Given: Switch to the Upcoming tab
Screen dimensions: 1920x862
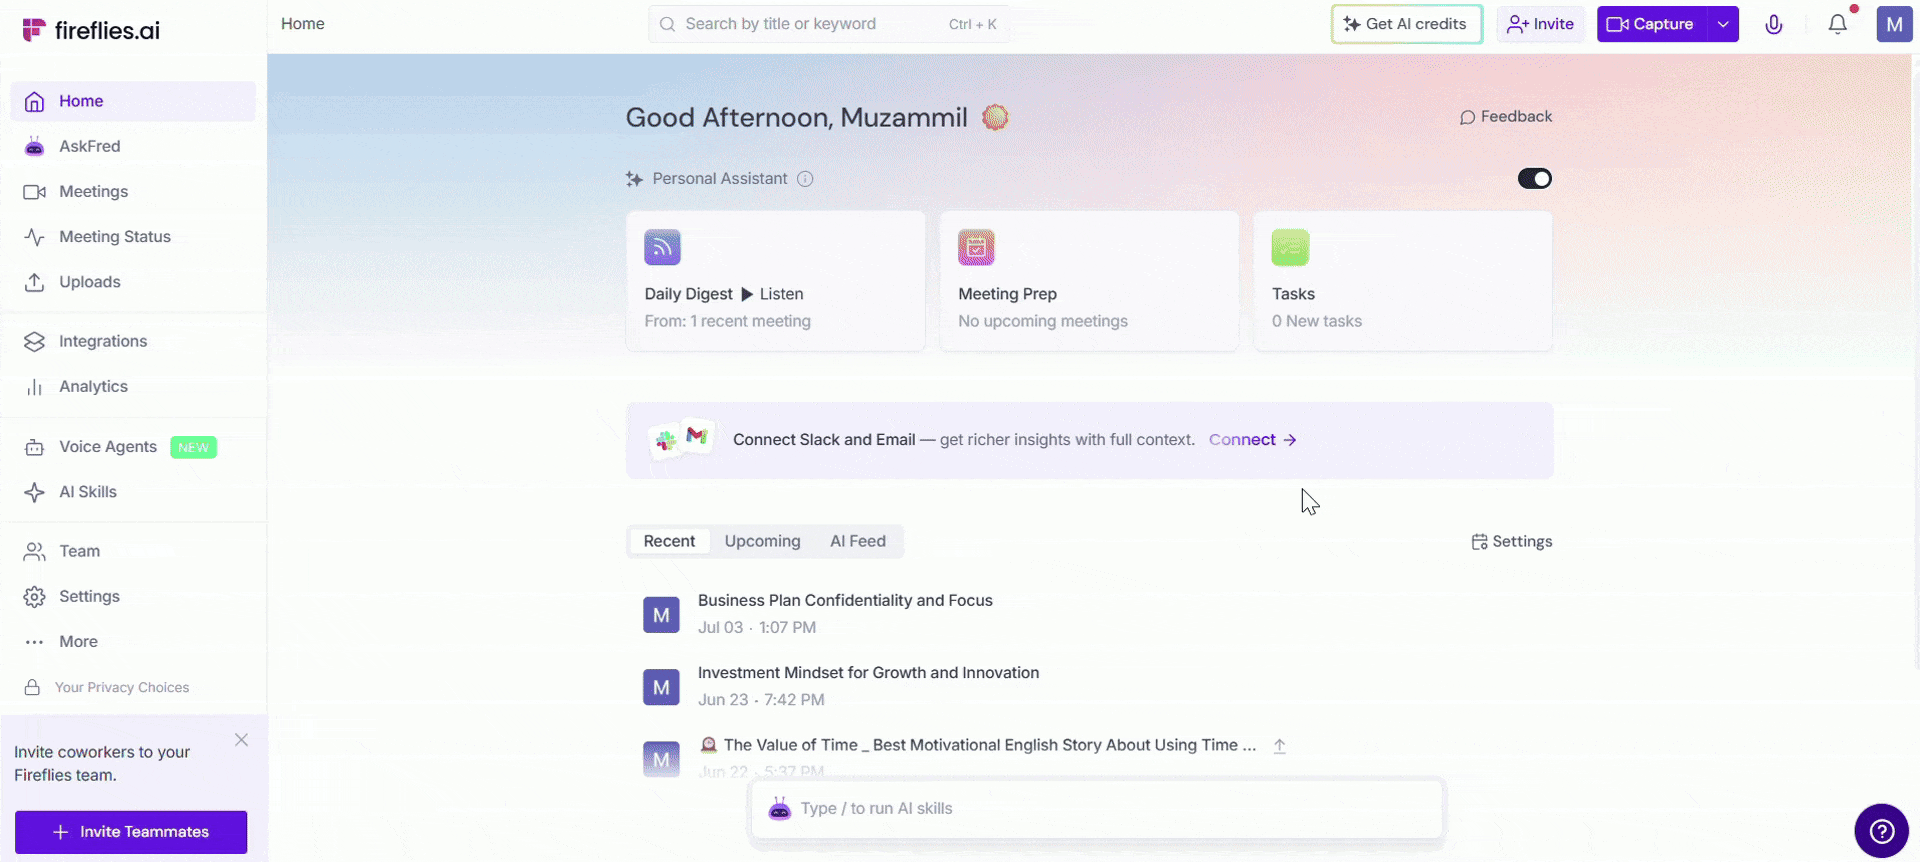Looking at the screenshot, I should pyautogui.click(x=762, y=541).
